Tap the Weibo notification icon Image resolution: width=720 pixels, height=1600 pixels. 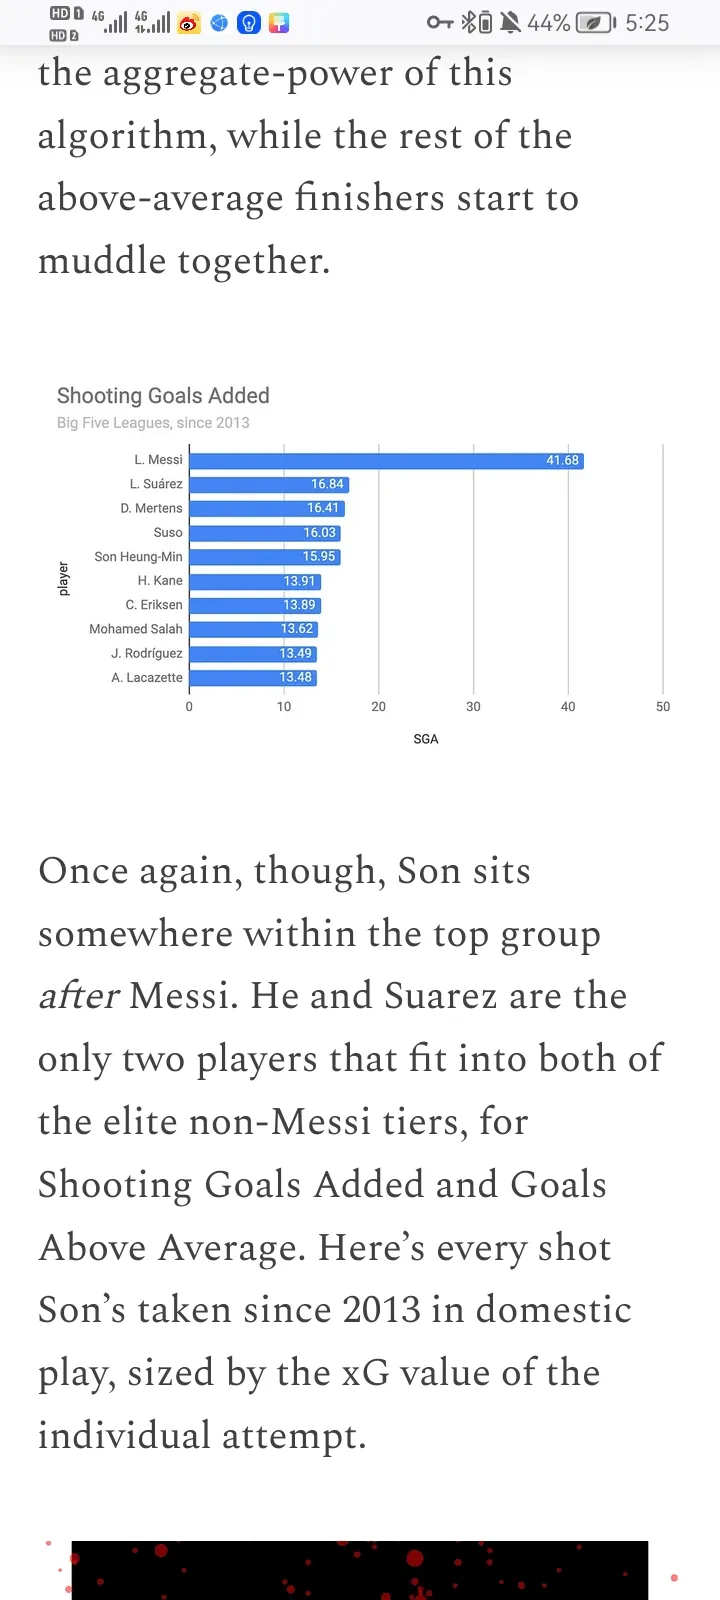pyautogui.click(x=188, y=22)
